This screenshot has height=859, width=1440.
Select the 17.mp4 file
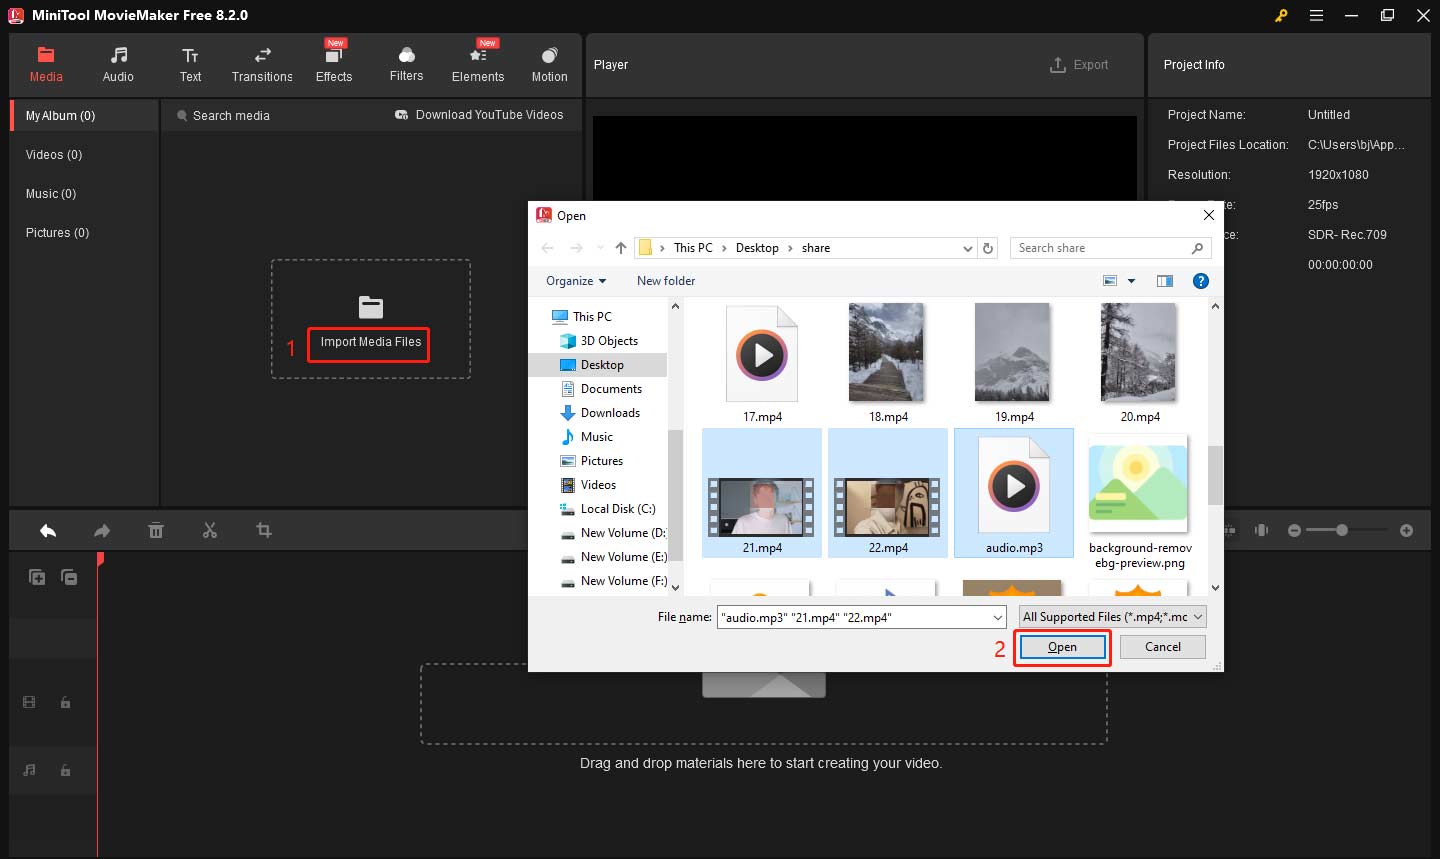[762, 363]
